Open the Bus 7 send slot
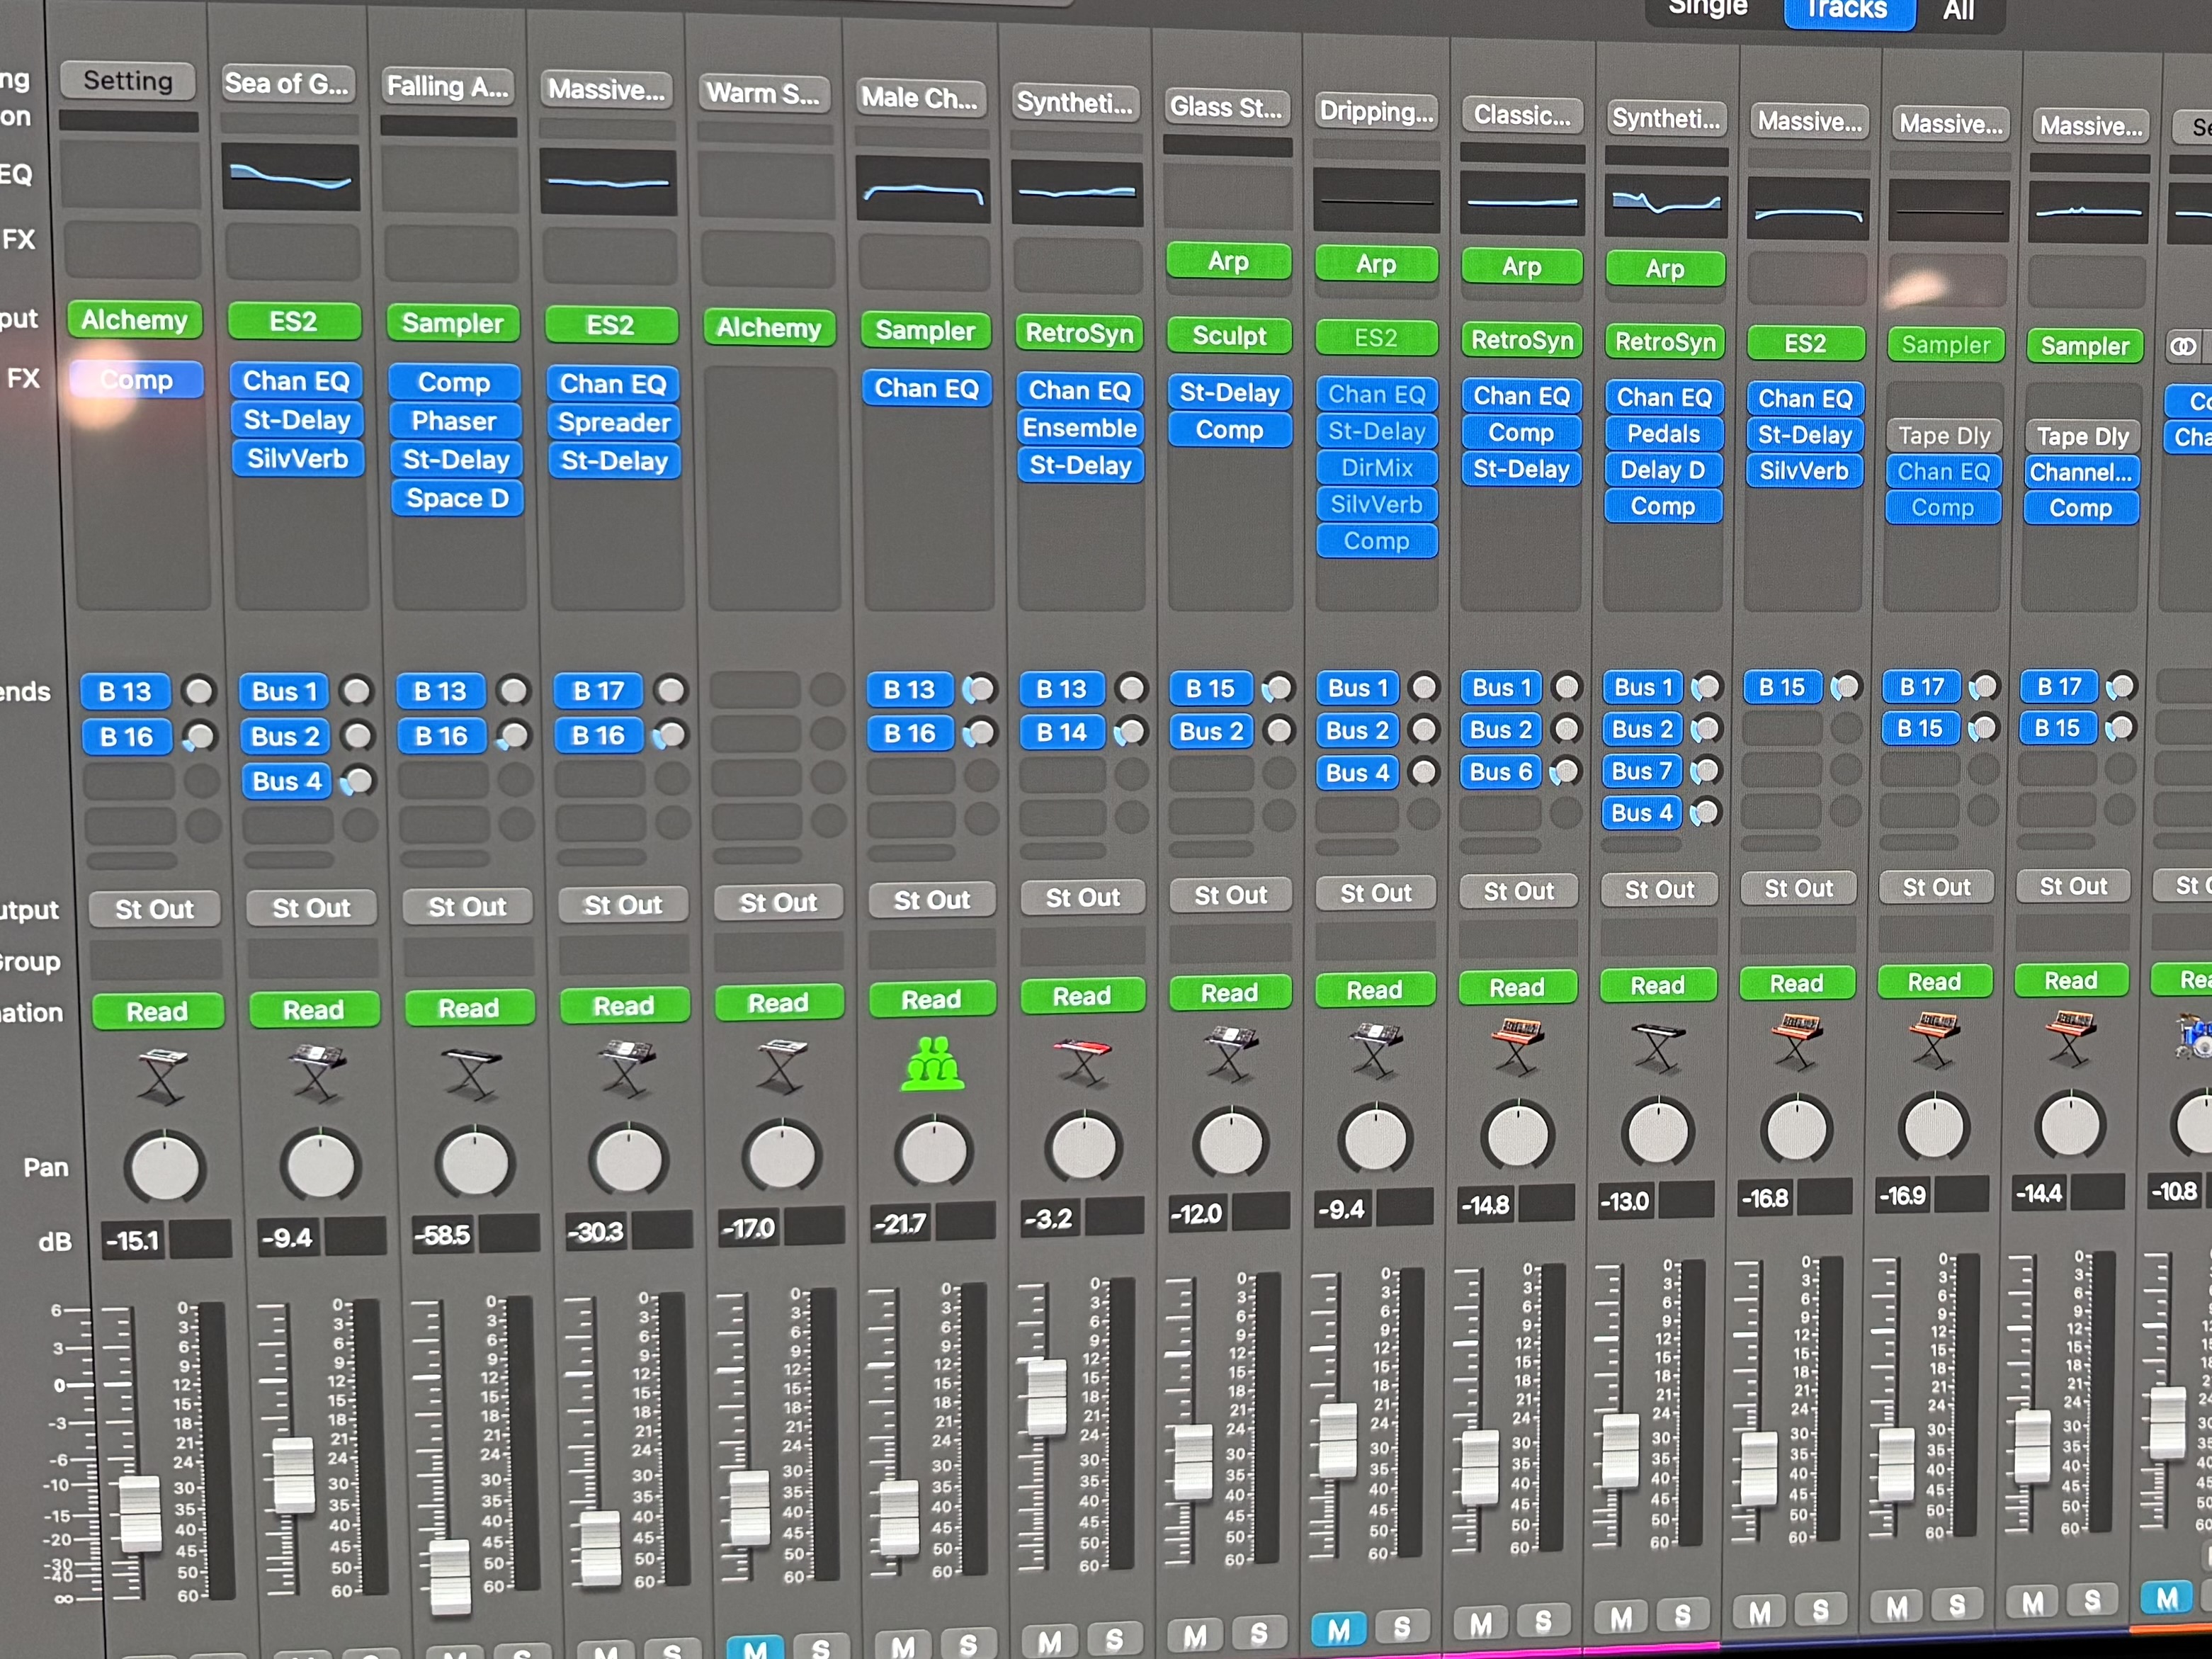The height and width of the screenshot is (1659, 2212). tap(1642, 771)
